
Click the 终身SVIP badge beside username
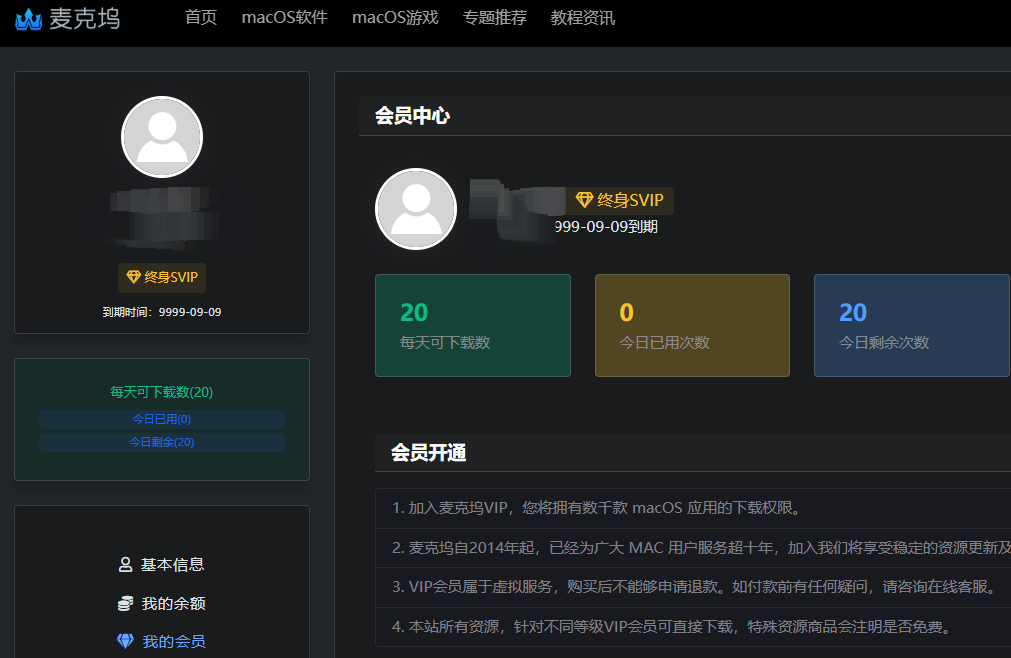620,200
